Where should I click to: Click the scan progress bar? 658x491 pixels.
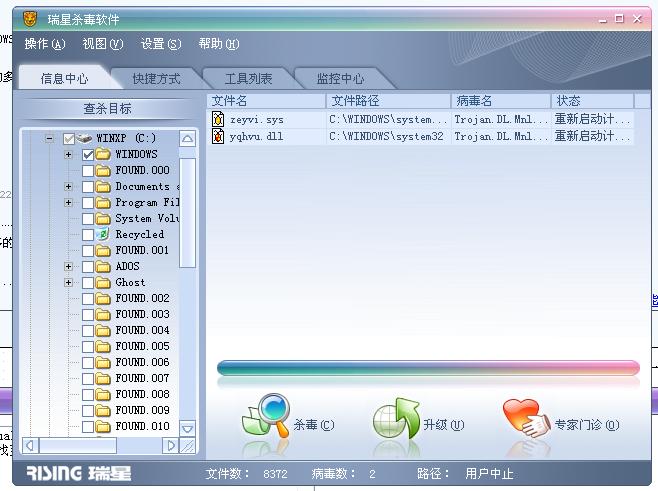(x=428, y=368)
